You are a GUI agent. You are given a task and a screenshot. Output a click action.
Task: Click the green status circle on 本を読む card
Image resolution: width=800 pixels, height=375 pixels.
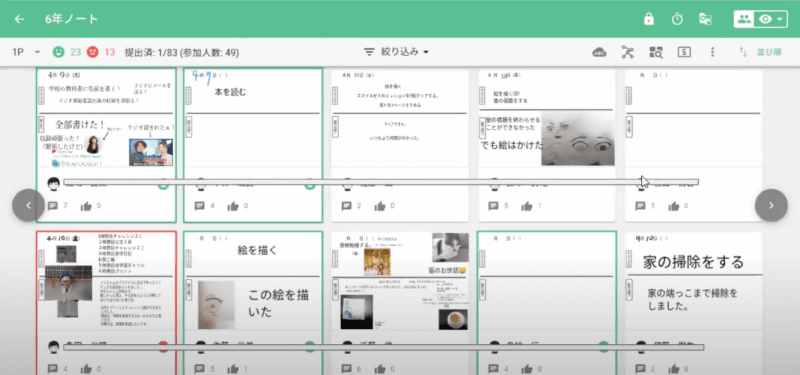310,184
